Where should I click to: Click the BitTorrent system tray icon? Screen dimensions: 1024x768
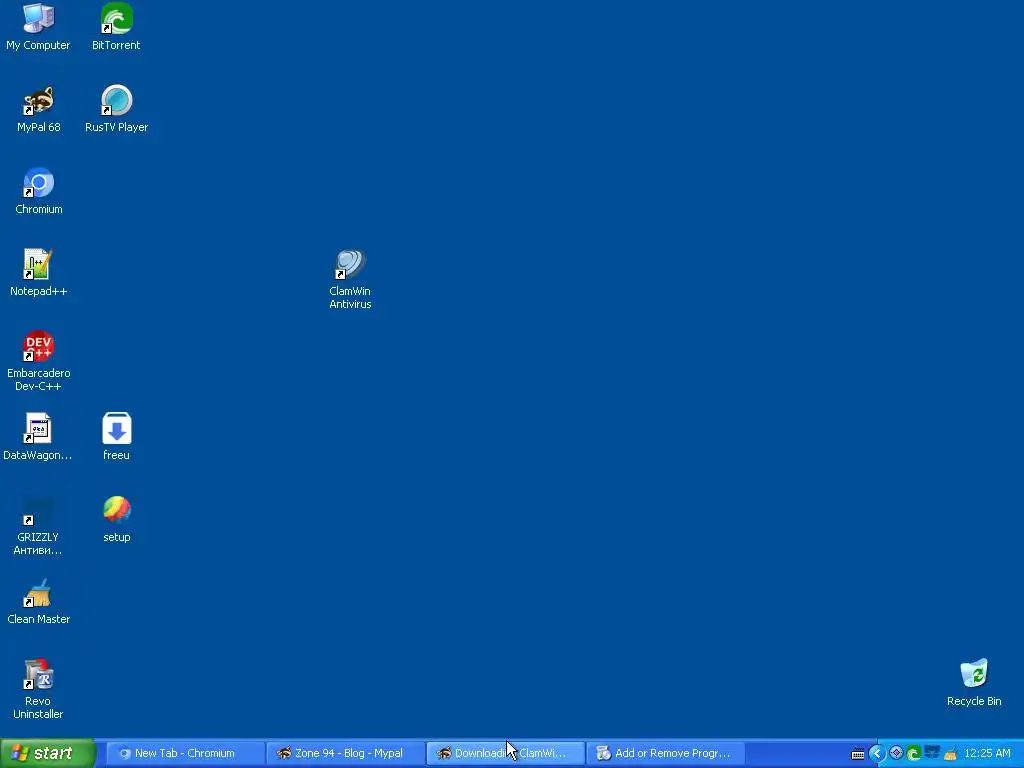pyautogui.click(x=914, y=754)
